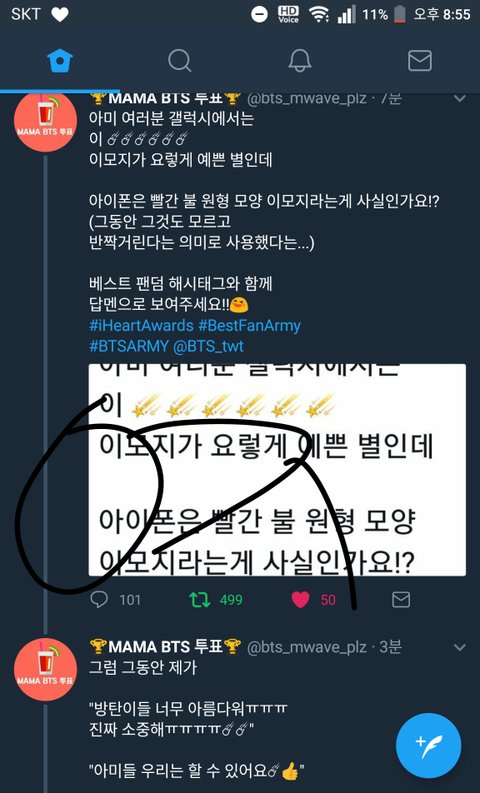The height and width of the screenshot is (793, 480).
Task: Unlike the tweet with 50 likes
Action: coord(300,600)
